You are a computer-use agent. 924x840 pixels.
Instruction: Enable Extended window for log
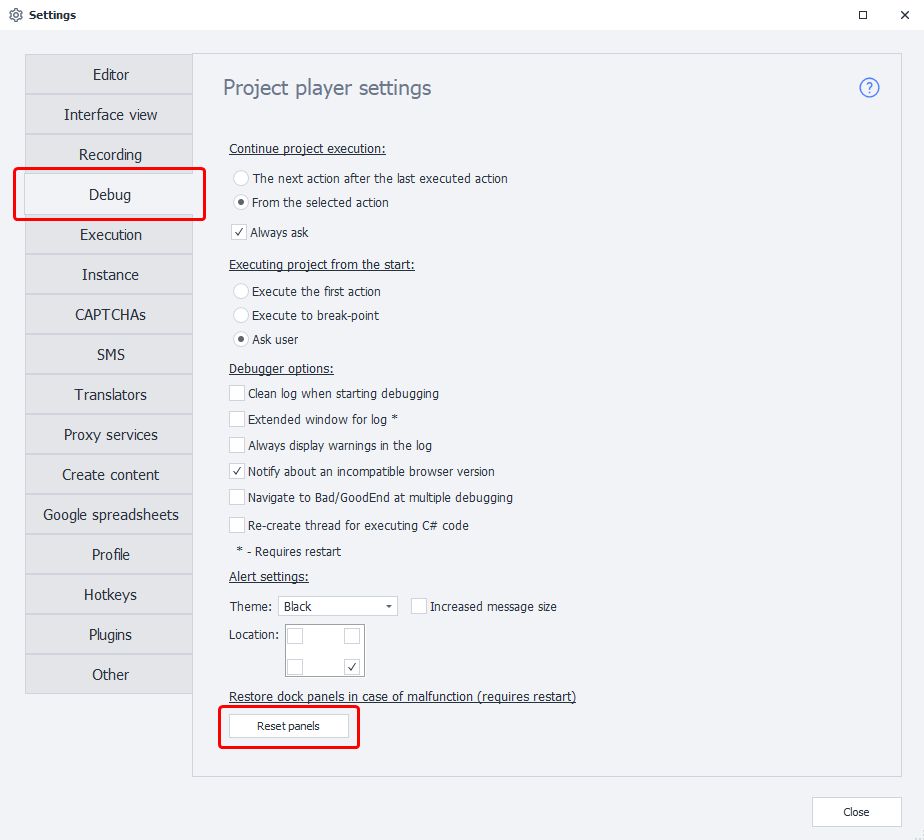[237, 419]
